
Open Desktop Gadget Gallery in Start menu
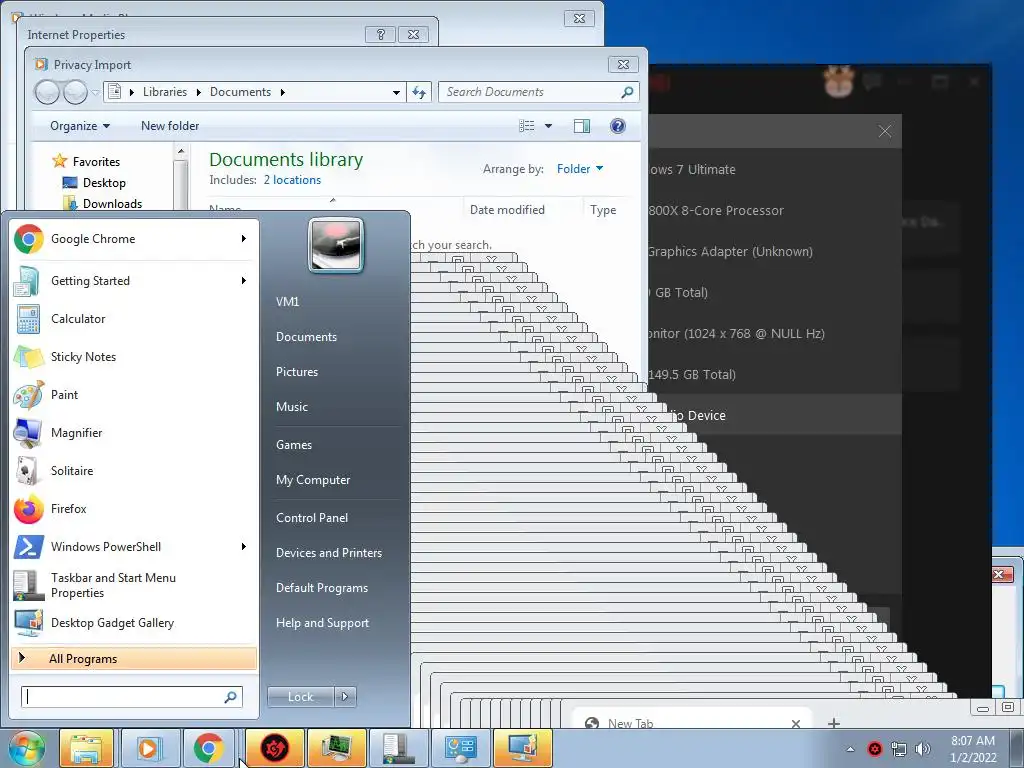134,622
